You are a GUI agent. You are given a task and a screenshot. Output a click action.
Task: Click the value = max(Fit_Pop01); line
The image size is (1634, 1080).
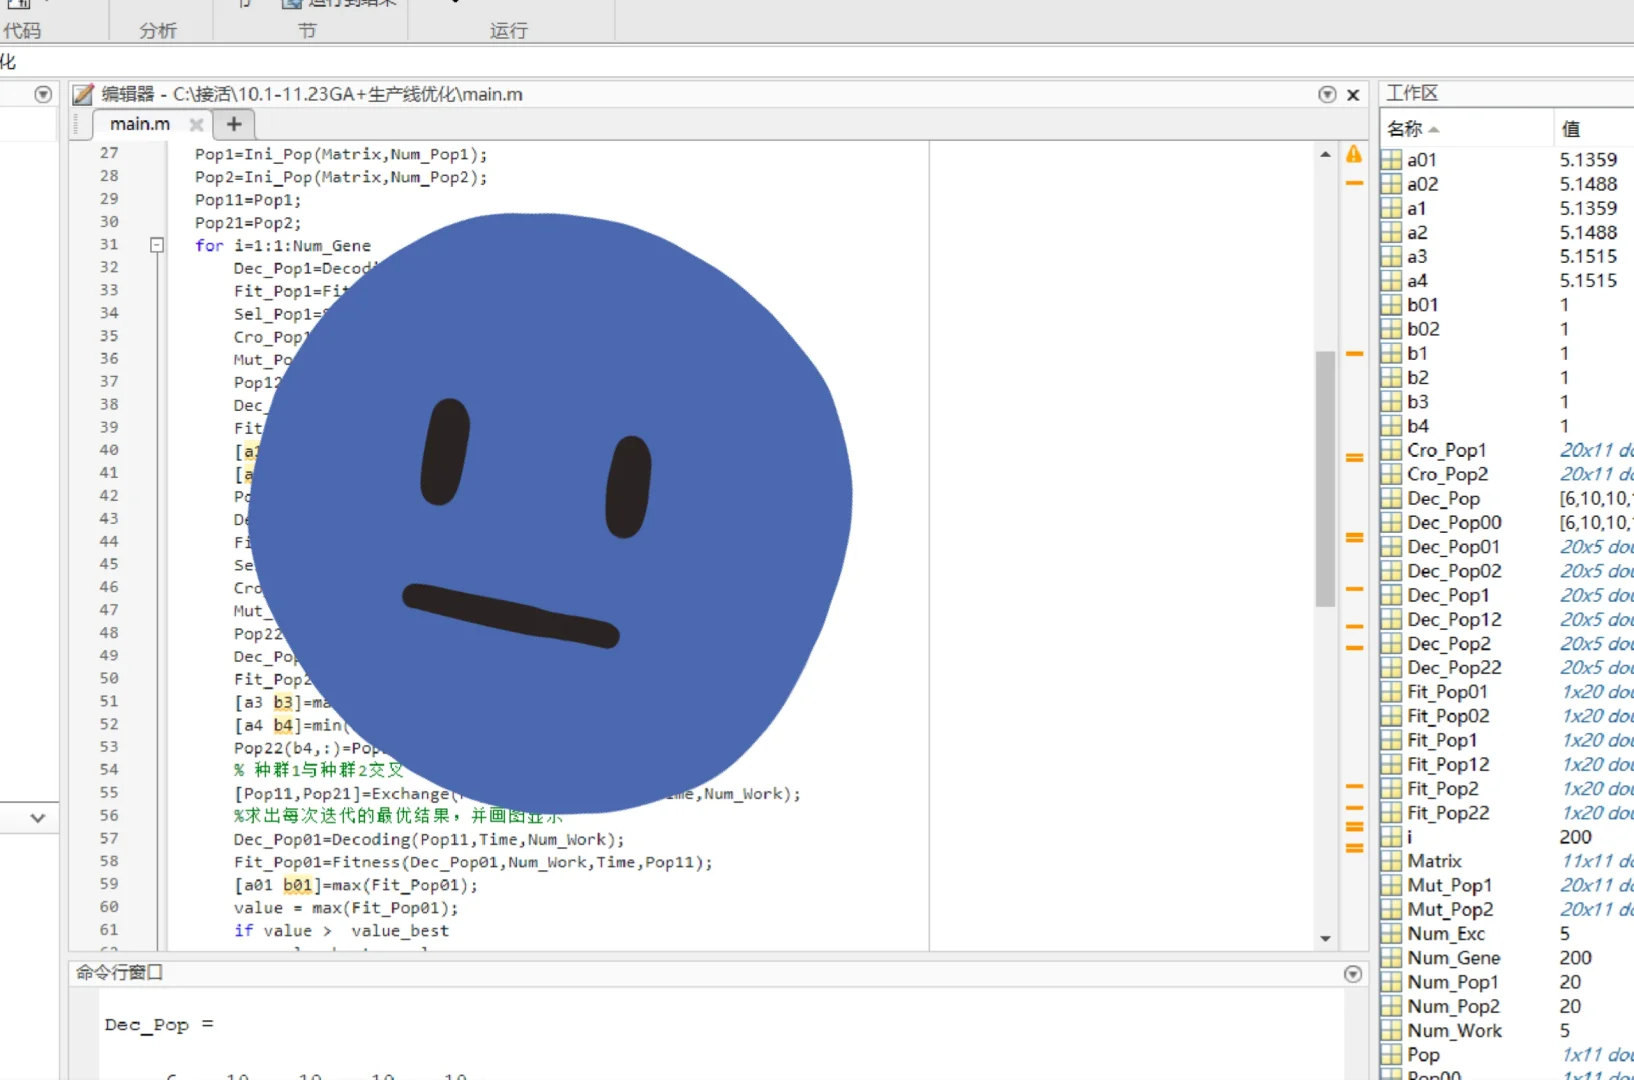point(346,908)
